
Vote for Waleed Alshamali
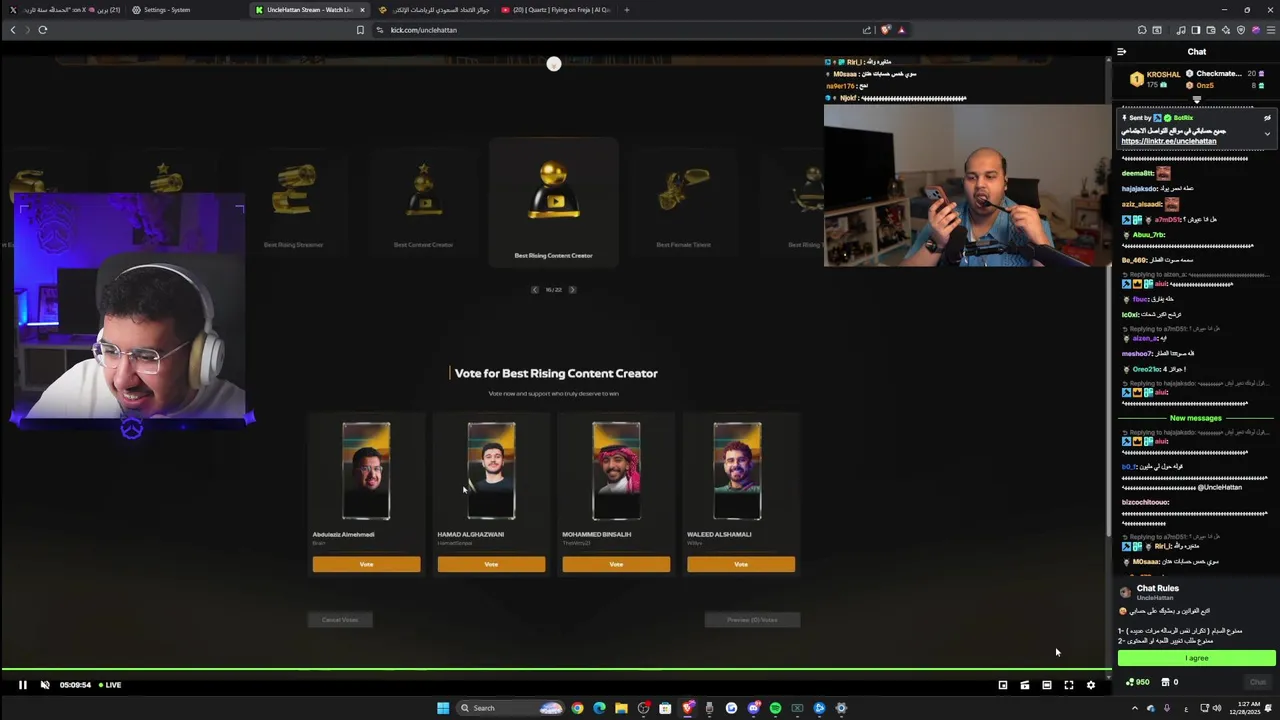(x=741, y=565)
